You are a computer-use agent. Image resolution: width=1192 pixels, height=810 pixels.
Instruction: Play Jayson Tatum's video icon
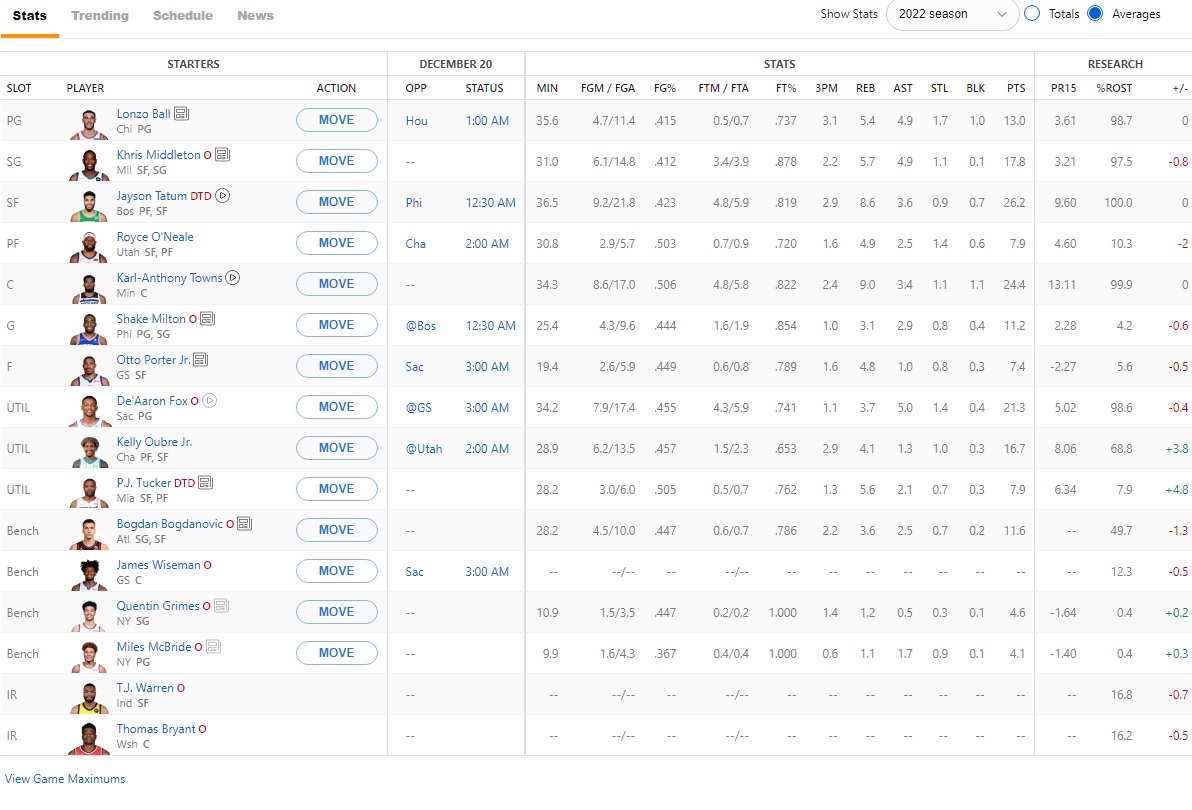pyautogui.click(x=222, y=195)
